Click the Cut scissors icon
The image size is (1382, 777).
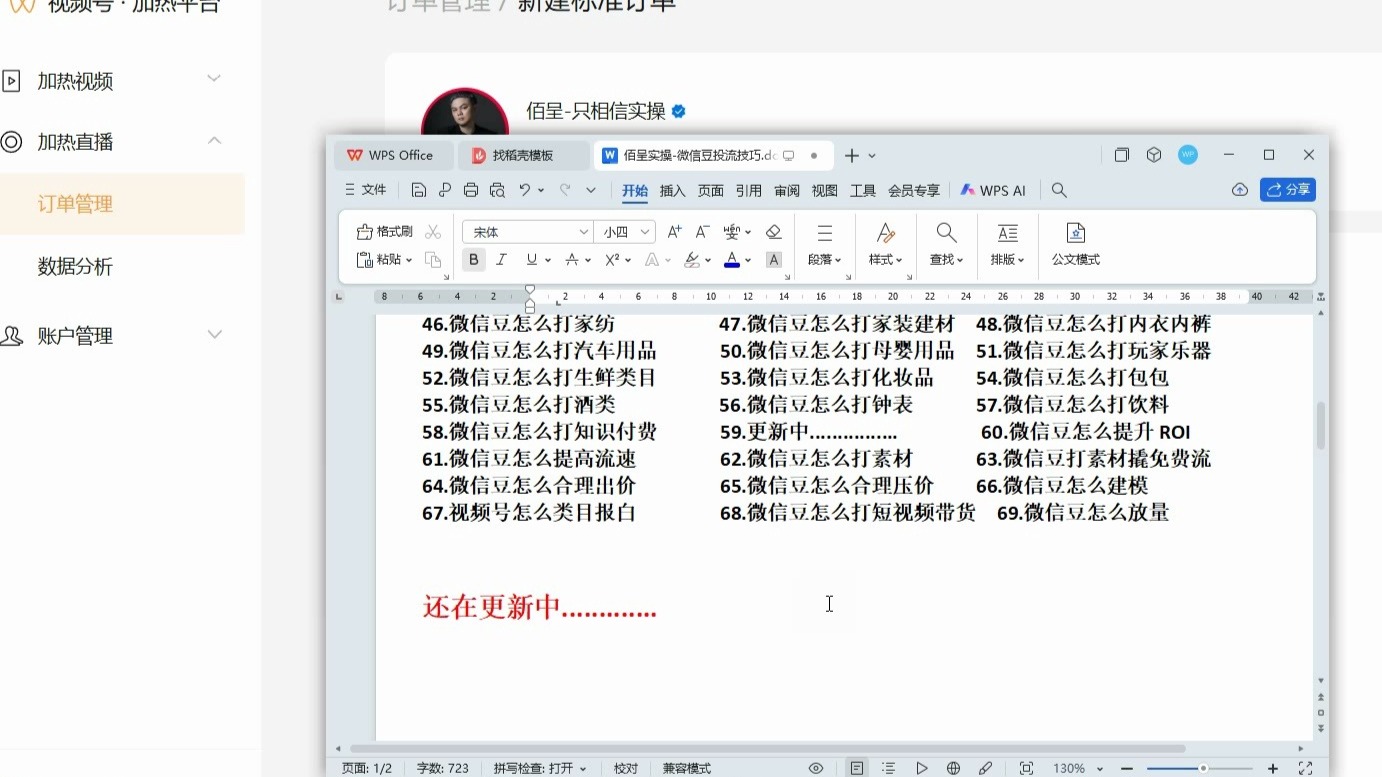point(433,232)
